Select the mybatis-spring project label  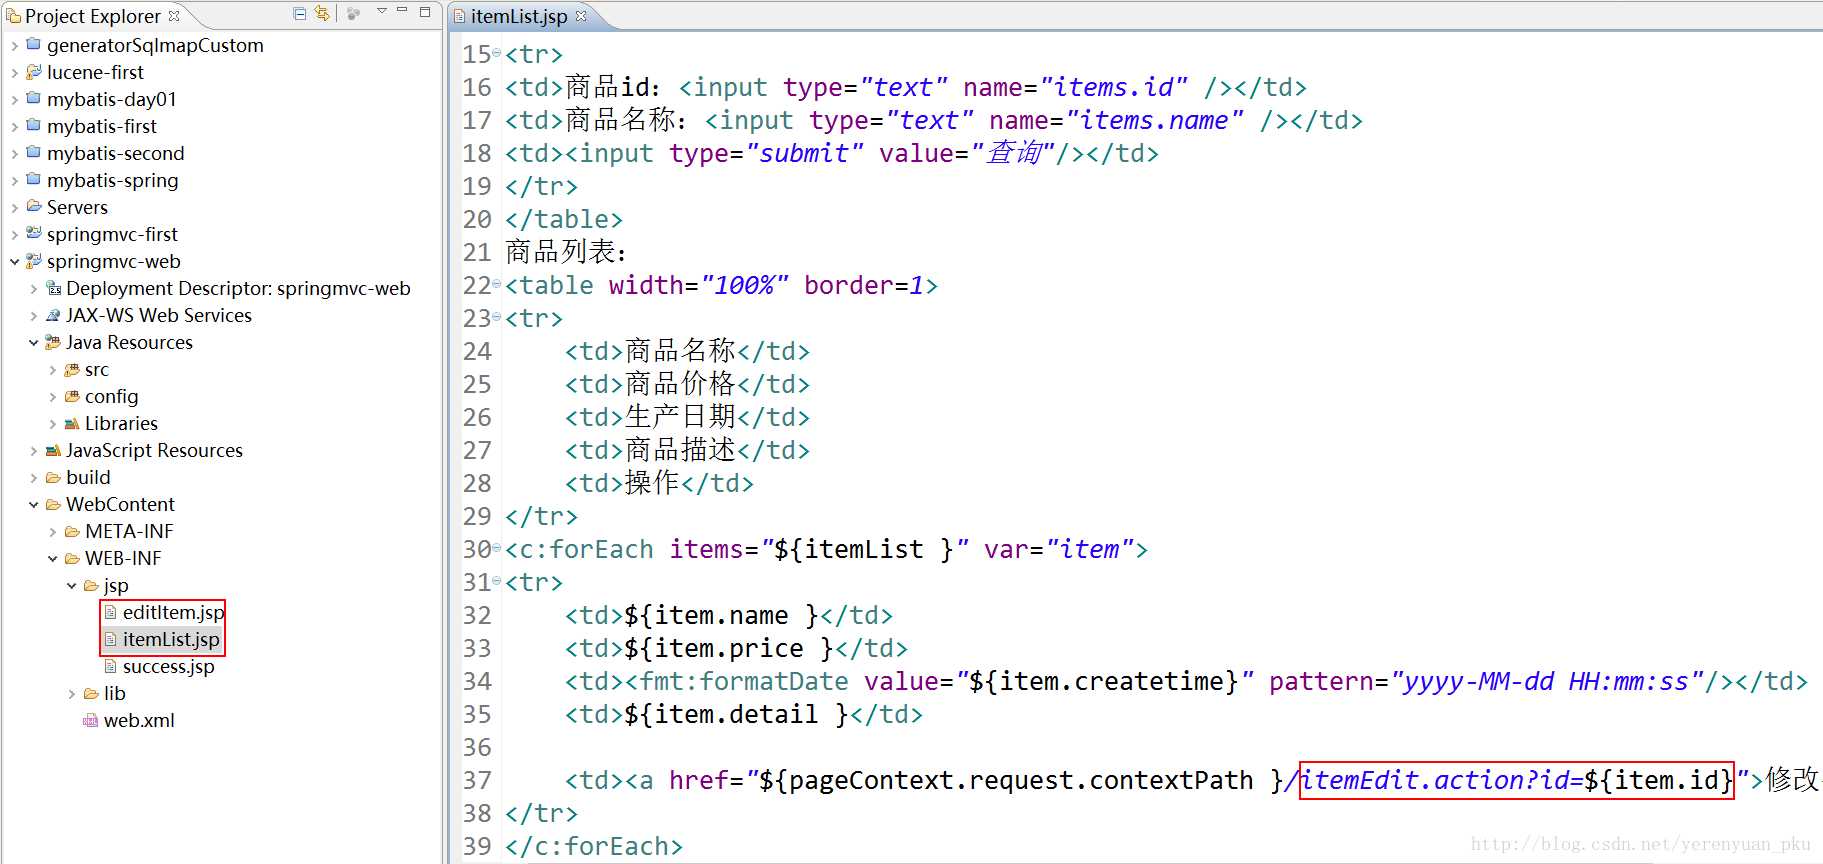point(112,181)
